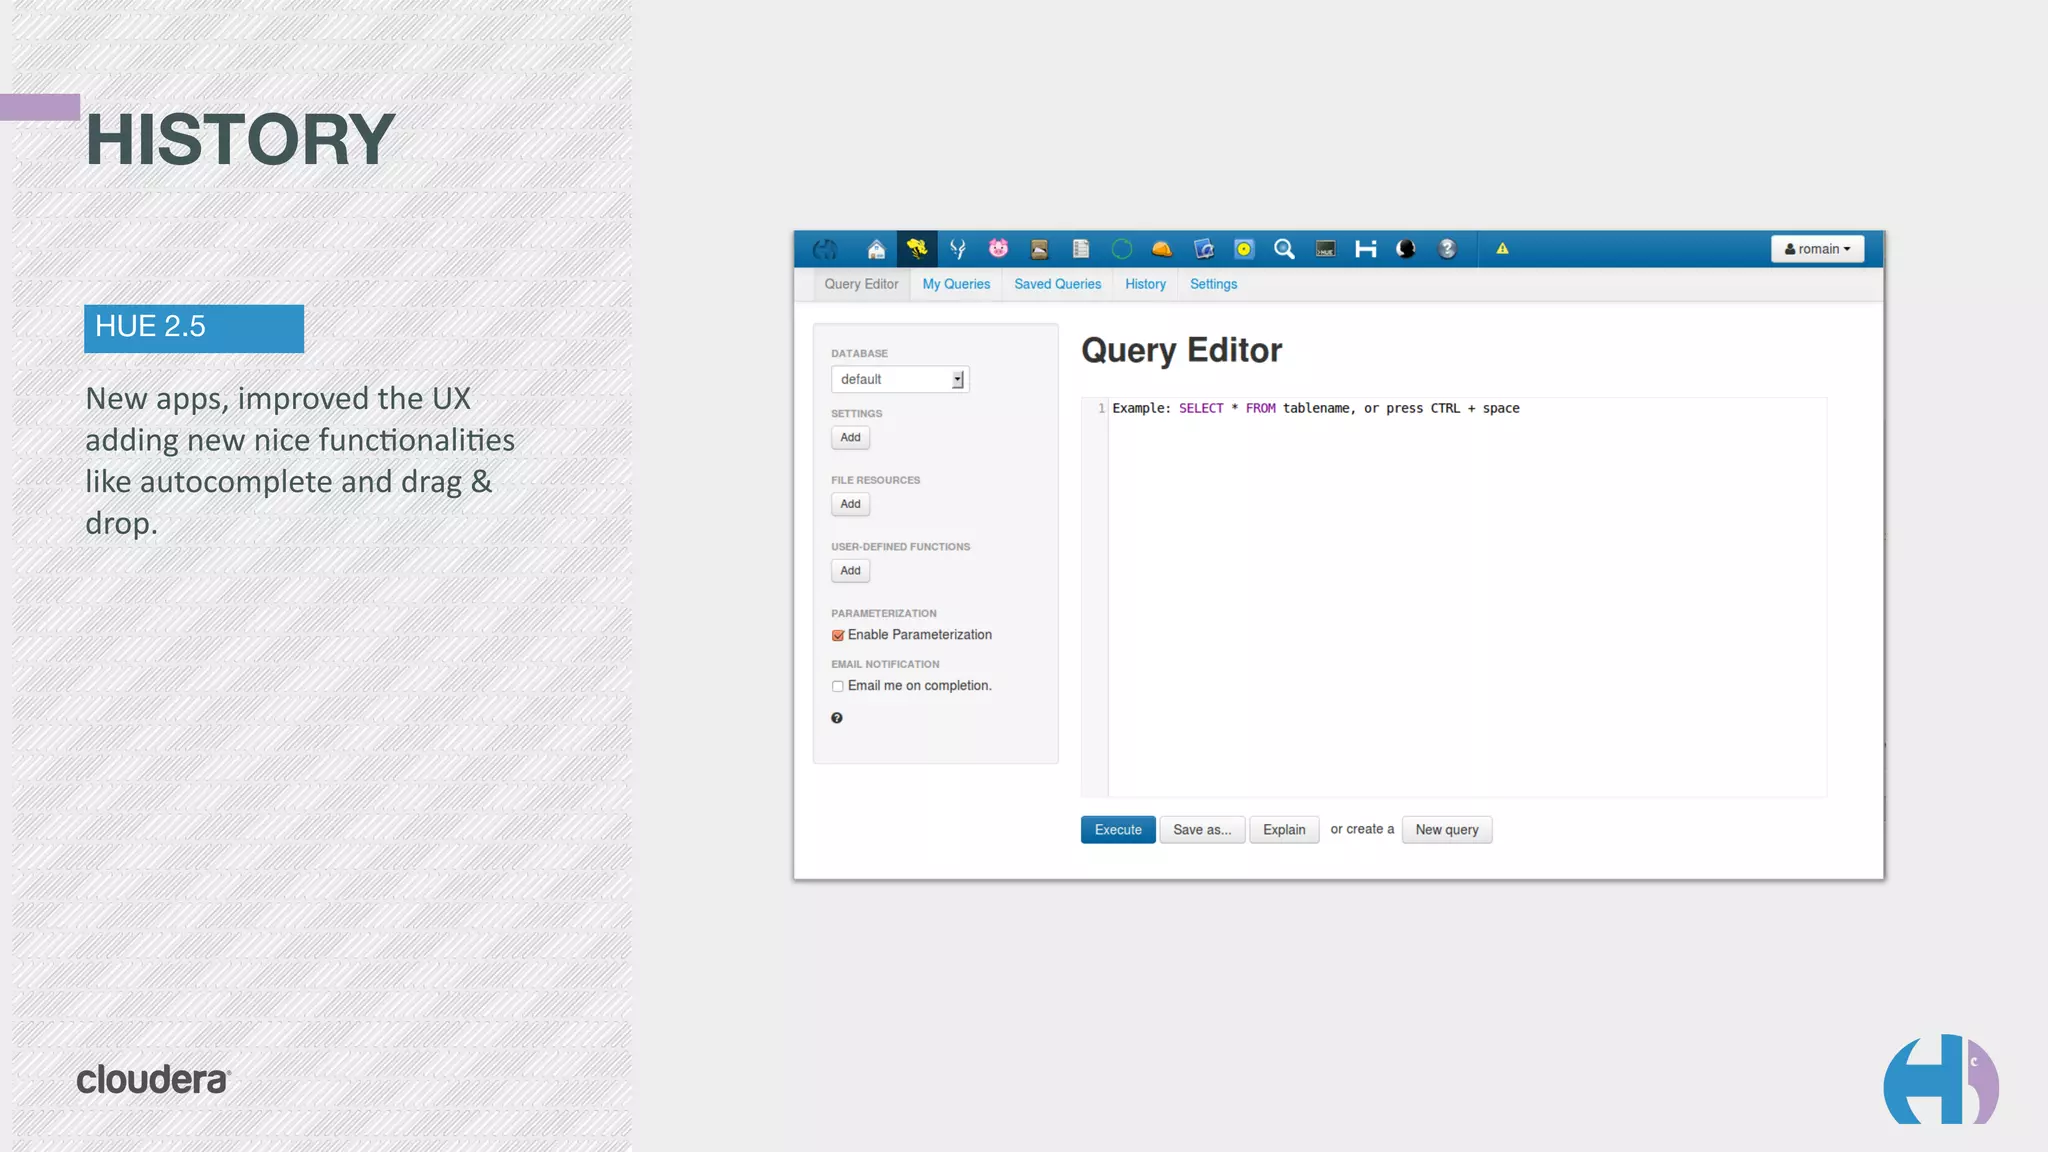This screenshot has height=1152, width=2048.
Task: Open the Home icon in toolbar
Action: point(876,249)
